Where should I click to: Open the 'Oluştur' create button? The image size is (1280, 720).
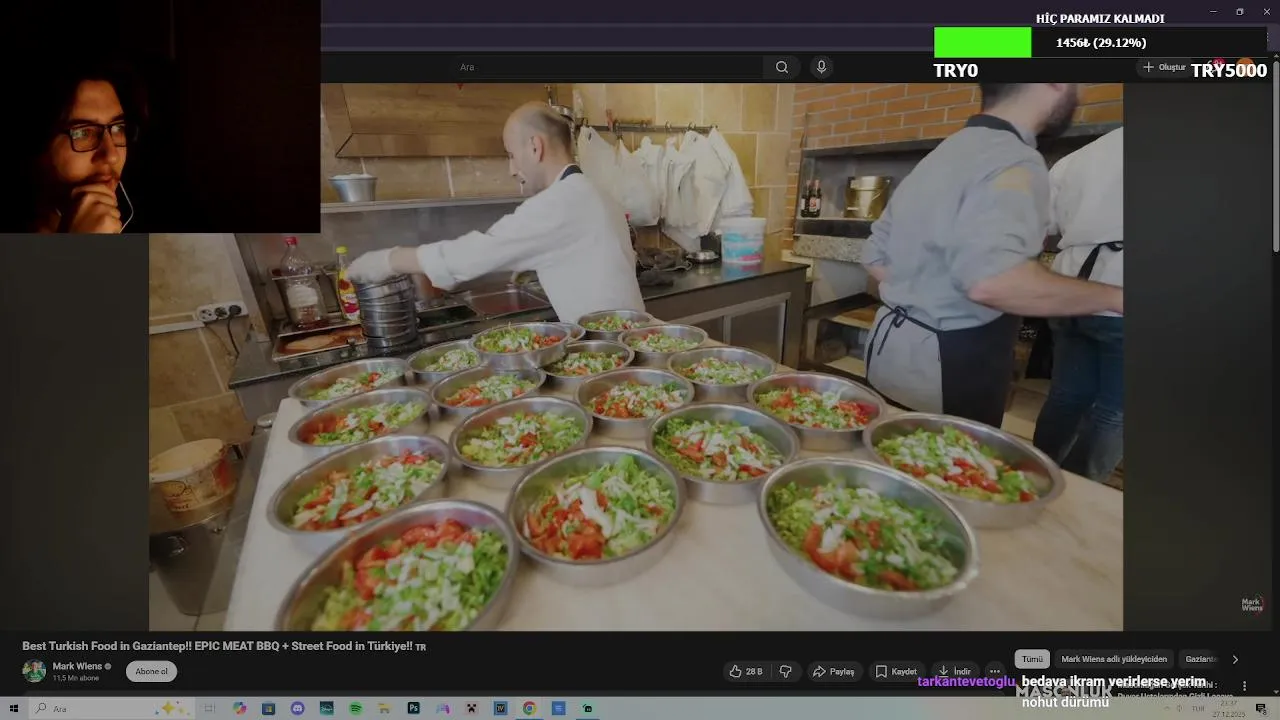coord(1165,67)
